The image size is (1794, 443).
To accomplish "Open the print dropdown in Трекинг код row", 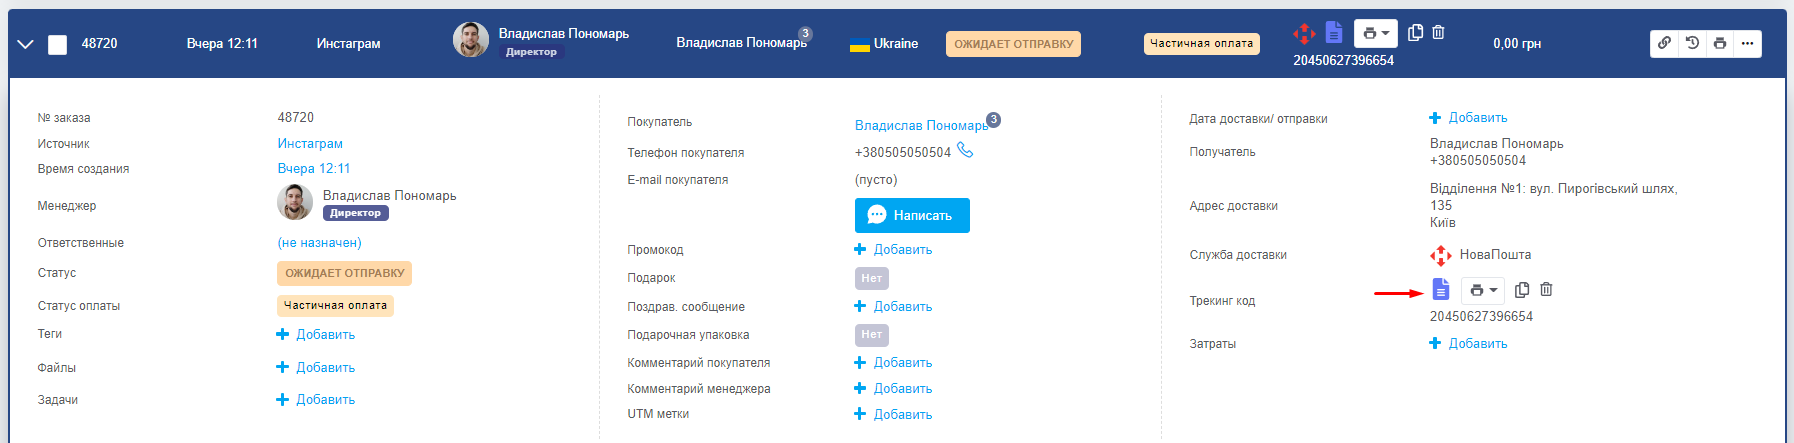I will pos(1483,290).
